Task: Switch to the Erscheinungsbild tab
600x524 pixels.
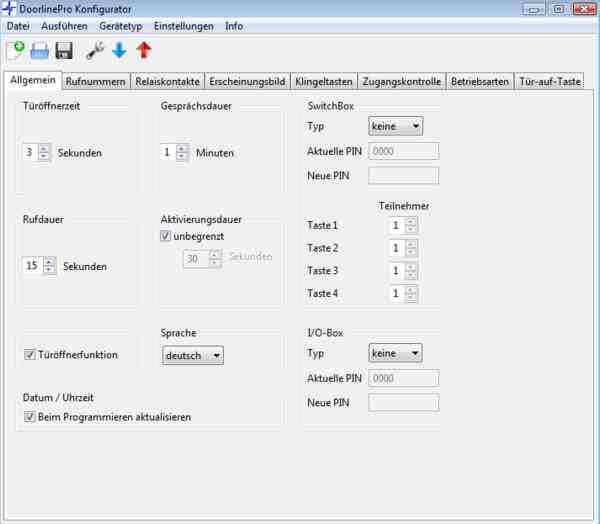Action: (247, 82)
